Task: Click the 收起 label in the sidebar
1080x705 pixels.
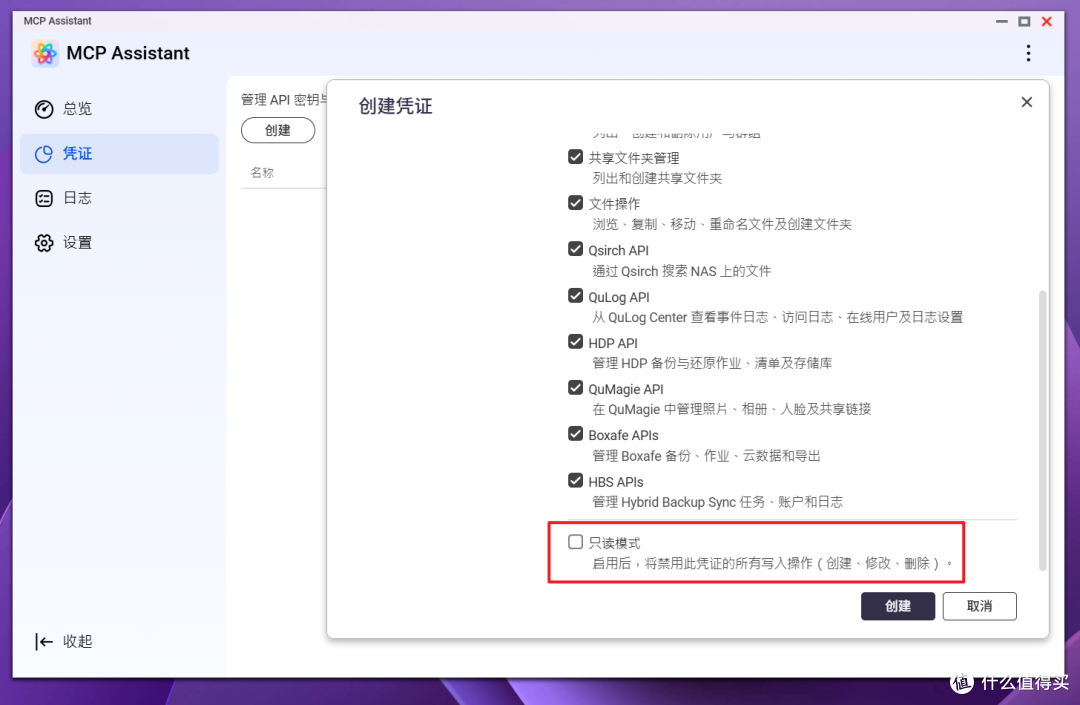Action: click(x=77, y=642)
